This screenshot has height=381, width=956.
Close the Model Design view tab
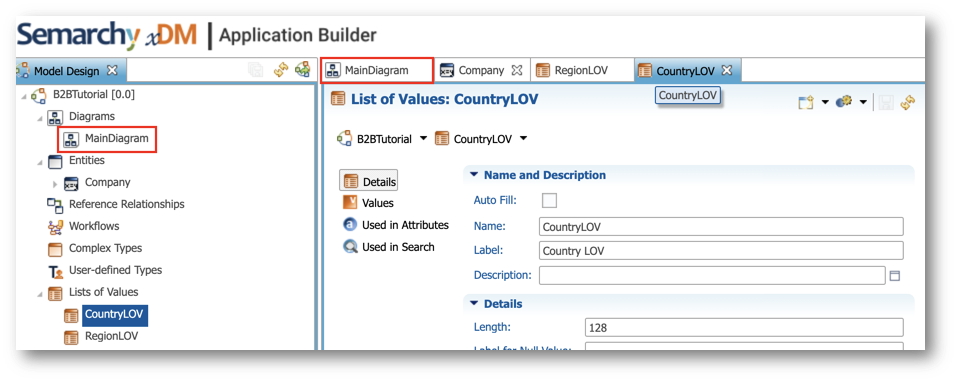112,70
